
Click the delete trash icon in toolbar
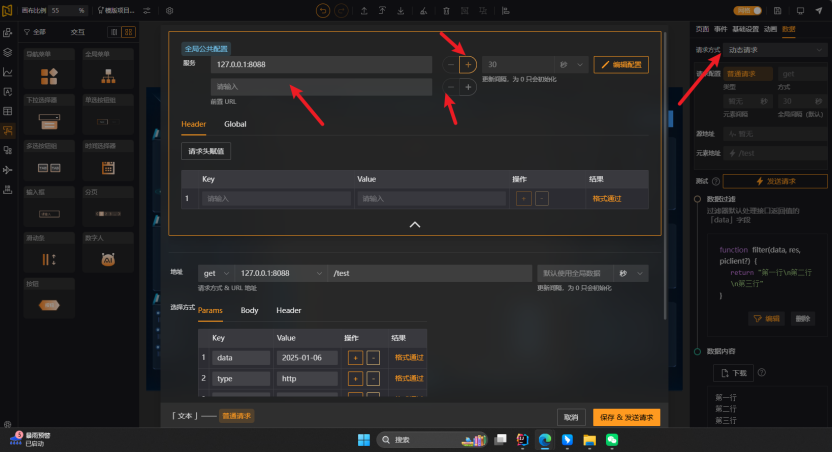[446, 11]
